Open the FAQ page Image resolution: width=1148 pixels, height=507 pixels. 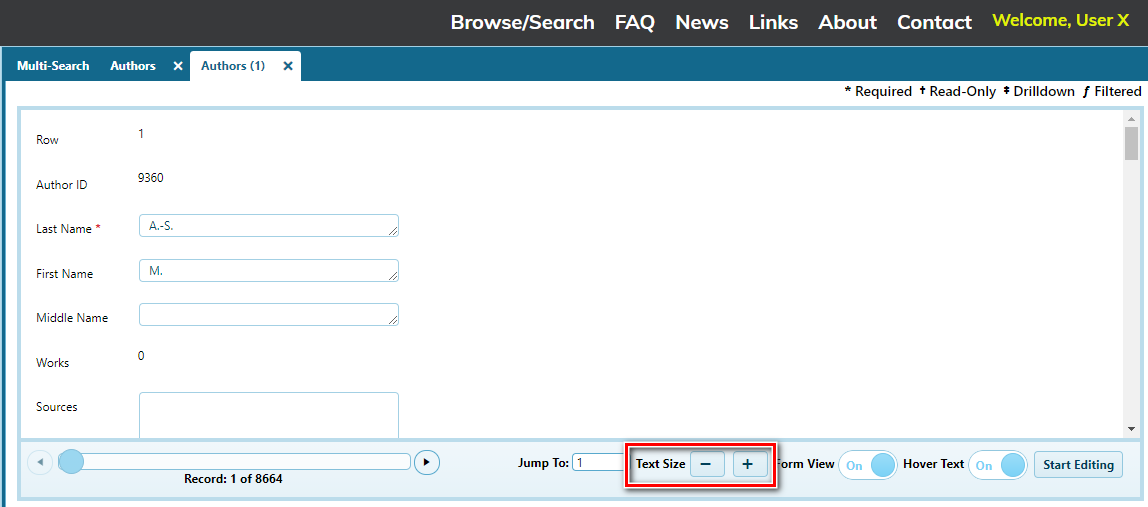click(x=634, y=22)
